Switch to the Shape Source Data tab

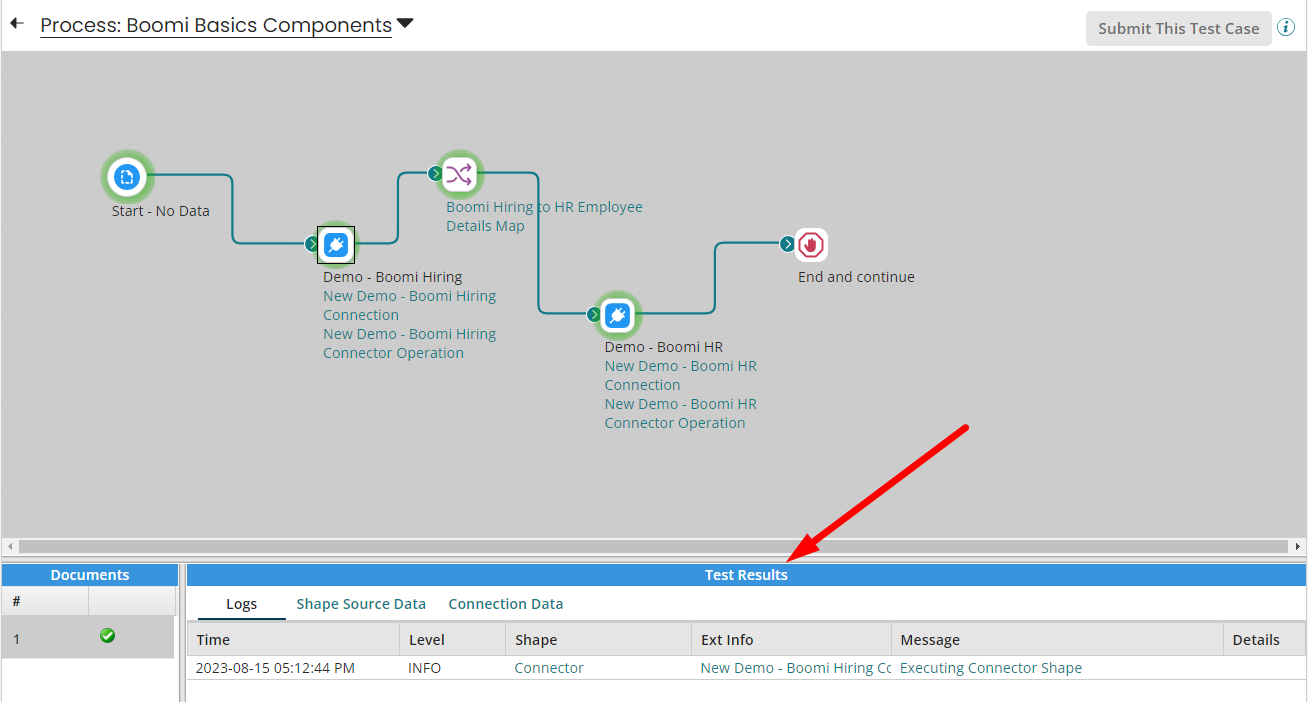(361, 604)
